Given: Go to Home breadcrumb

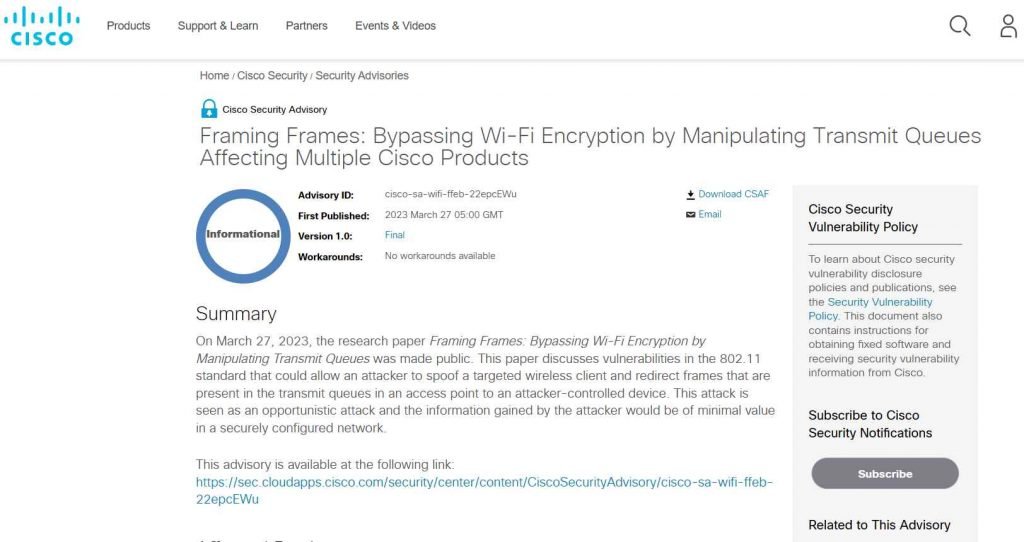Looking at the screenshot, I should pos(214,76).
